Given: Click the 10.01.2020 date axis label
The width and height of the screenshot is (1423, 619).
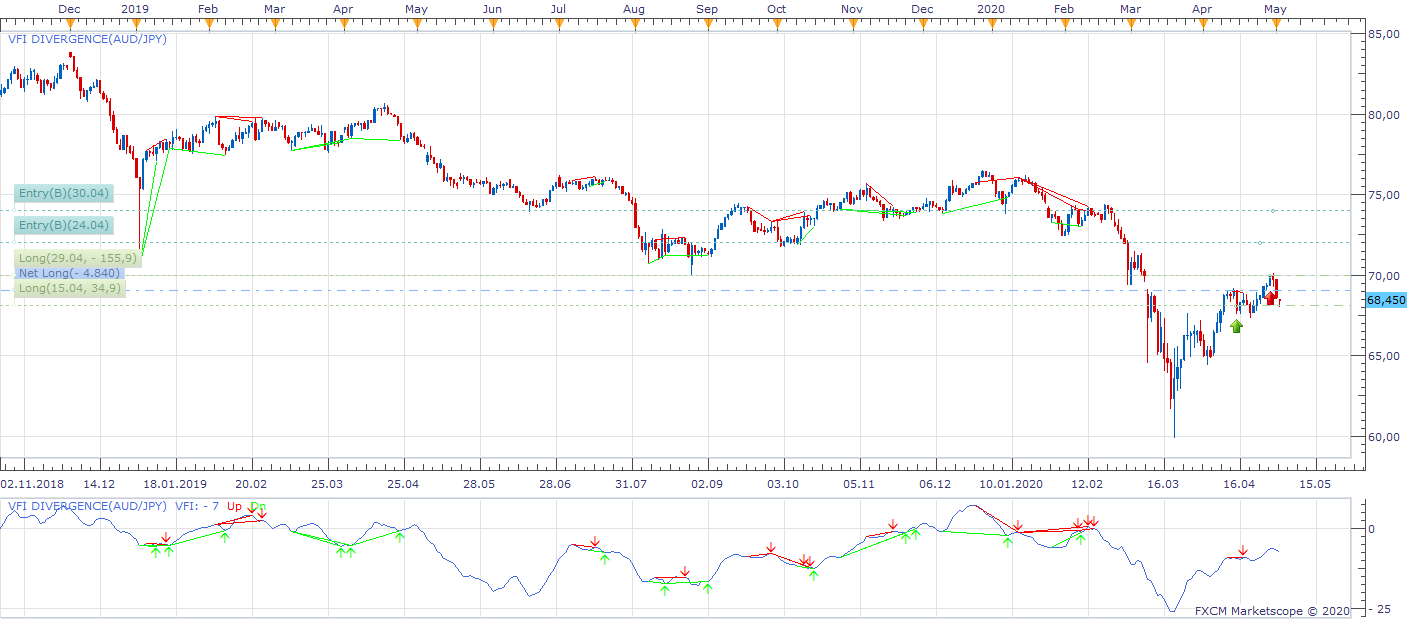Looking at the screenshot, I should click(x=1011, y=484).
